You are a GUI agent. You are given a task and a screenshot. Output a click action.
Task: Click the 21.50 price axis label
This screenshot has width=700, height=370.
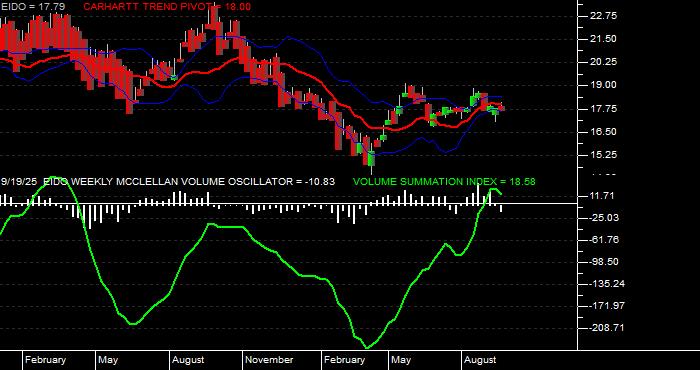603,39
